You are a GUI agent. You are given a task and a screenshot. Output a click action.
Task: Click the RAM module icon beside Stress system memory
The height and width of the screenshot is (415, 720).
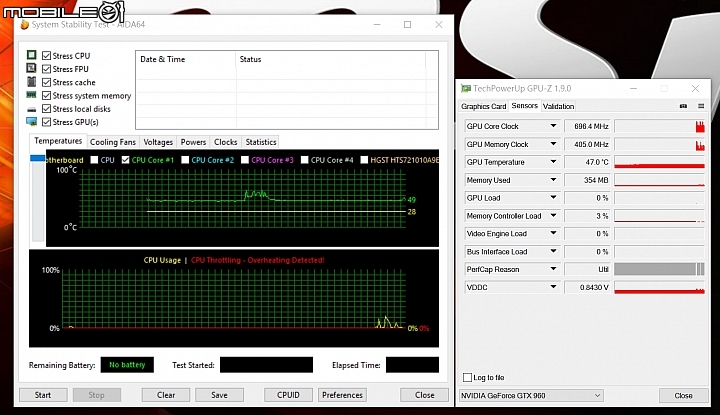pos(31,95)
